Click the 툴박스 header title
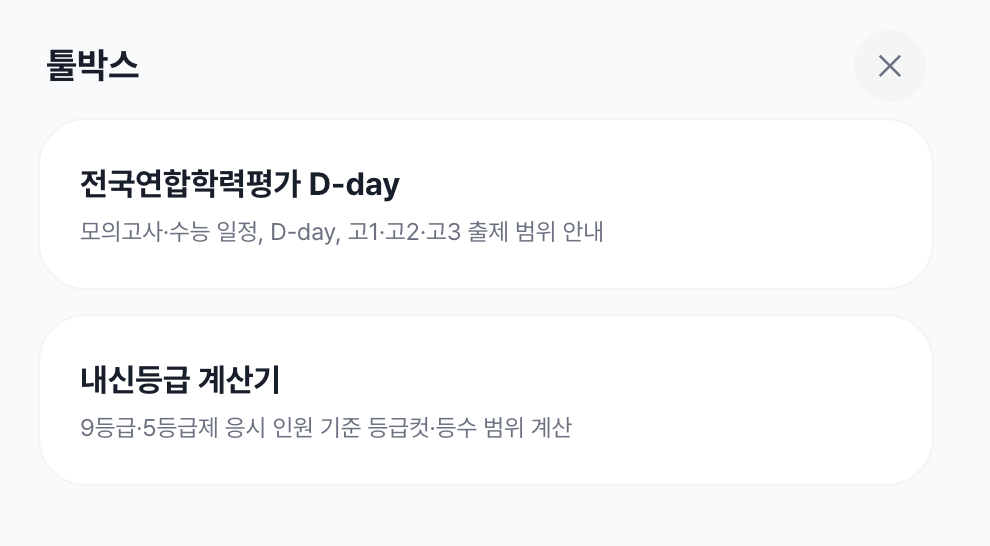990x546 pixels. pyautogui.click(x=93, y=66)
